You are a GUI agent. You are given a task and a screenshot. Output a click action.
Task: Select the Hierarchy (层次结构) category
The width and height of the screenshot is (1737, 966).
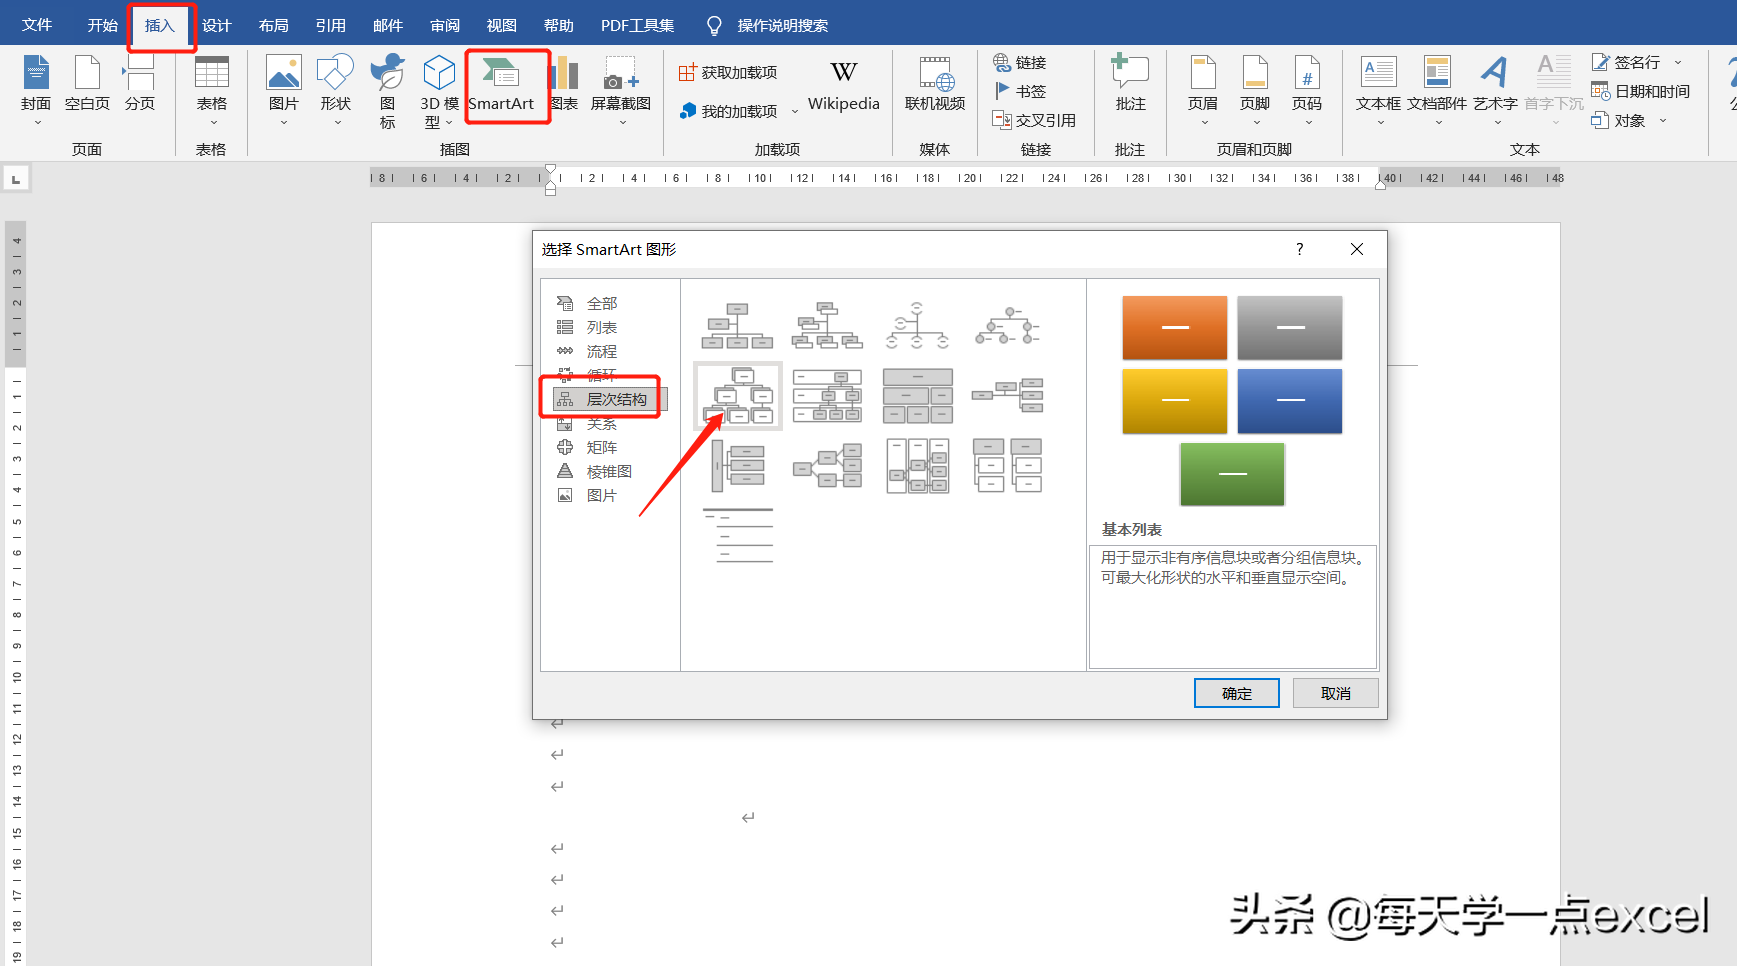(610, 399)
